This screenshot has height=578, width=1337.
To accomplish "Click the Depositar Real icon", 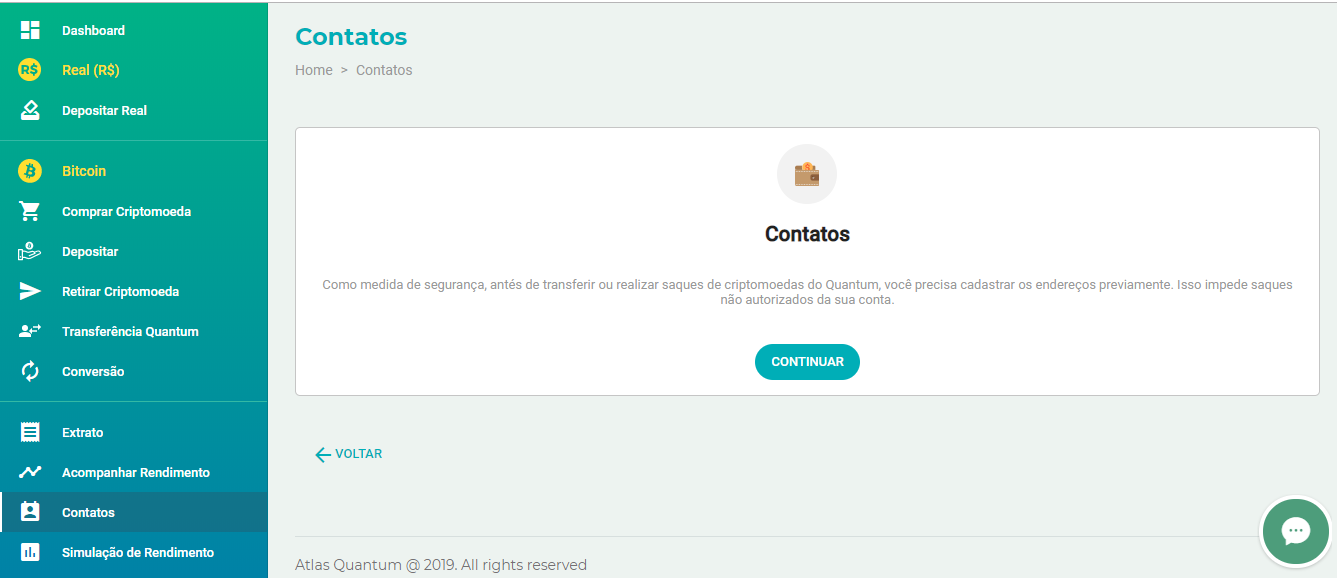I will coord(30,110).
